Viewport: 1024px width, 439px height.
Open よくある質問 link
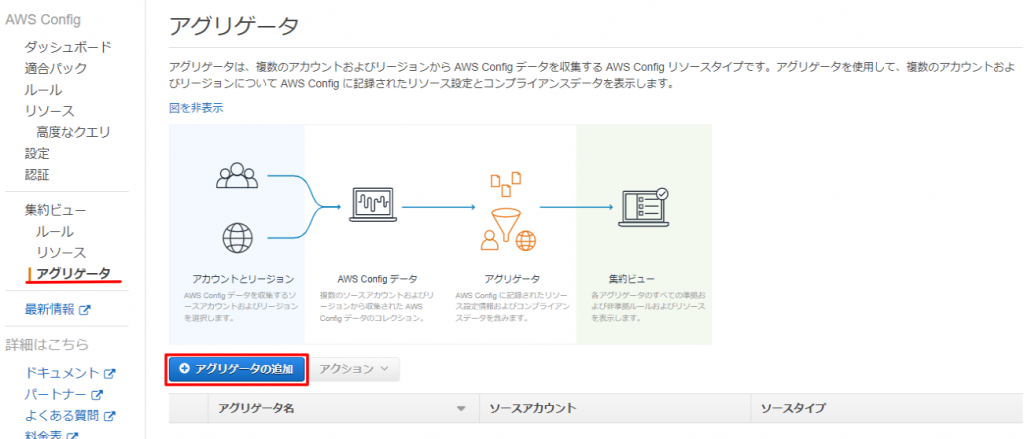coord(61,415)
